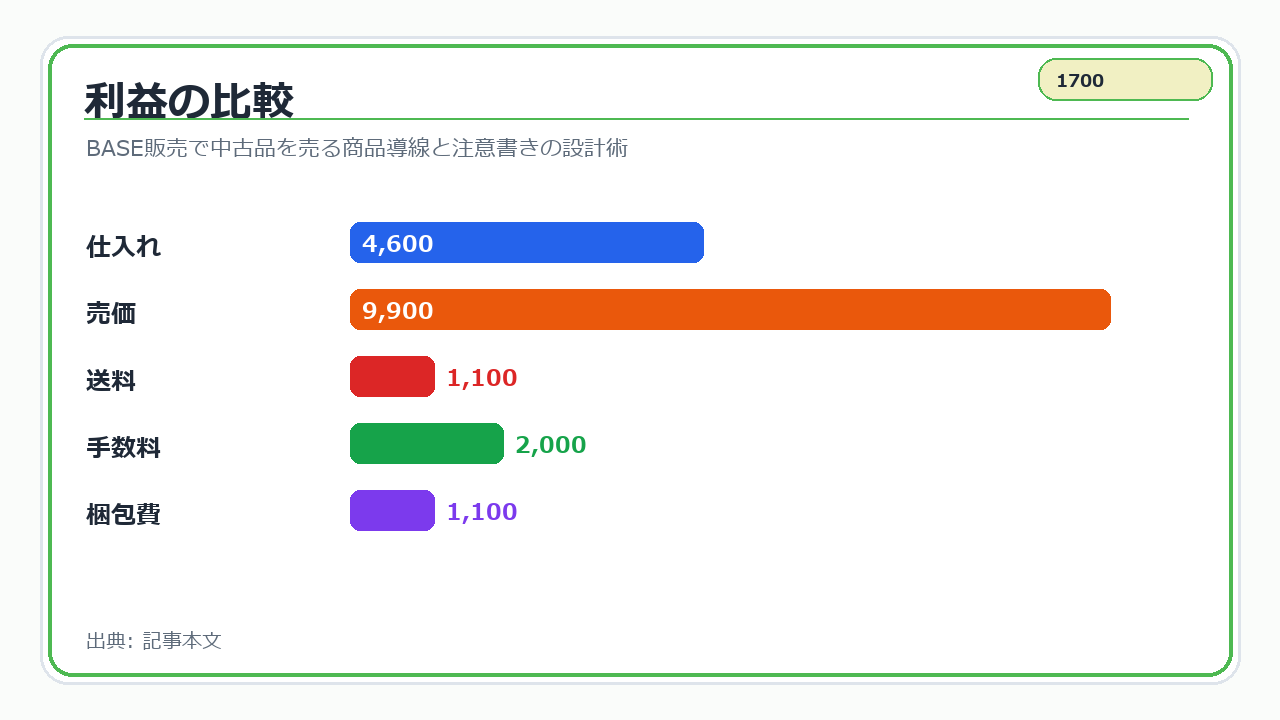Click the red 1,100 value

pos(482,378)
